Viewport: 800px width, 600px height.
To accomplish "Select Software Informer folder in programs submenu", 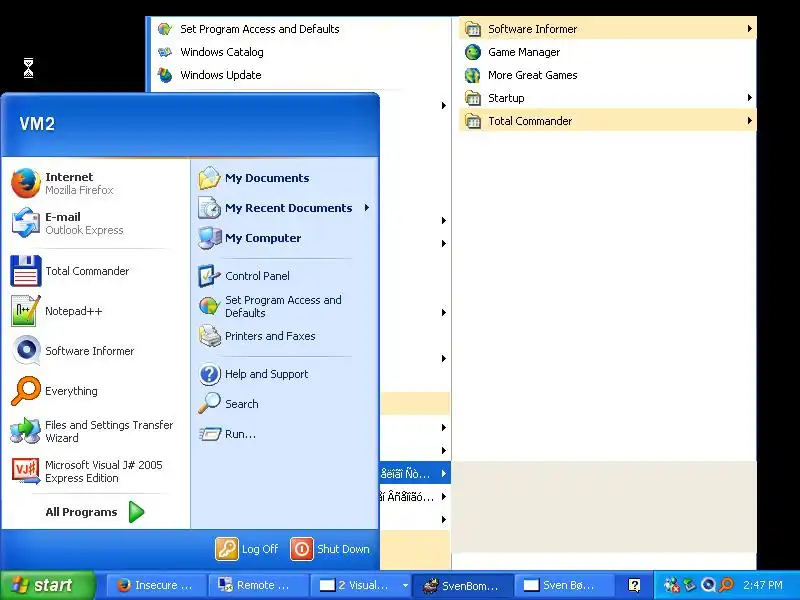I will pos(608,29).
